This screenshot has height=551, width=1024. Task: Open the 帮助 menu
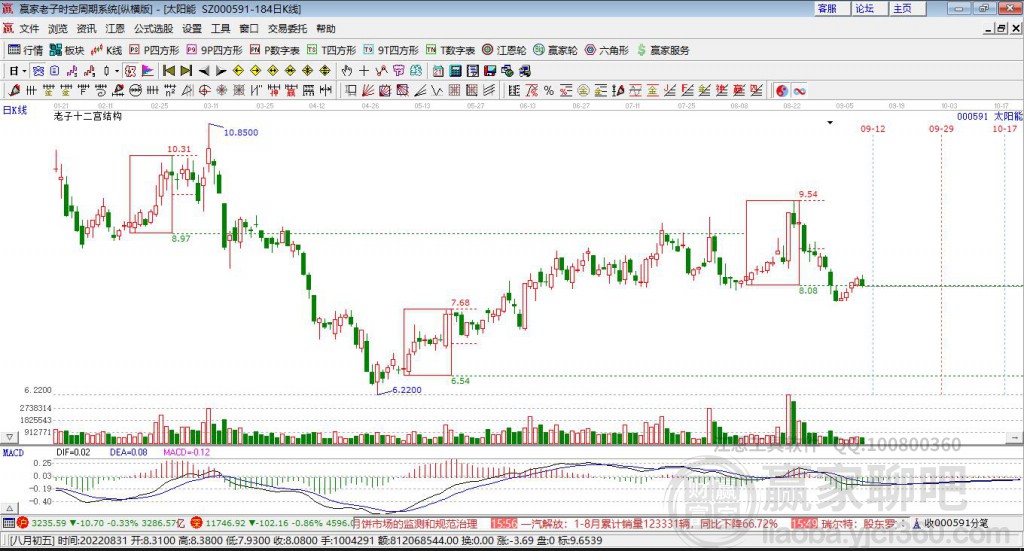[x=326, y=29]
